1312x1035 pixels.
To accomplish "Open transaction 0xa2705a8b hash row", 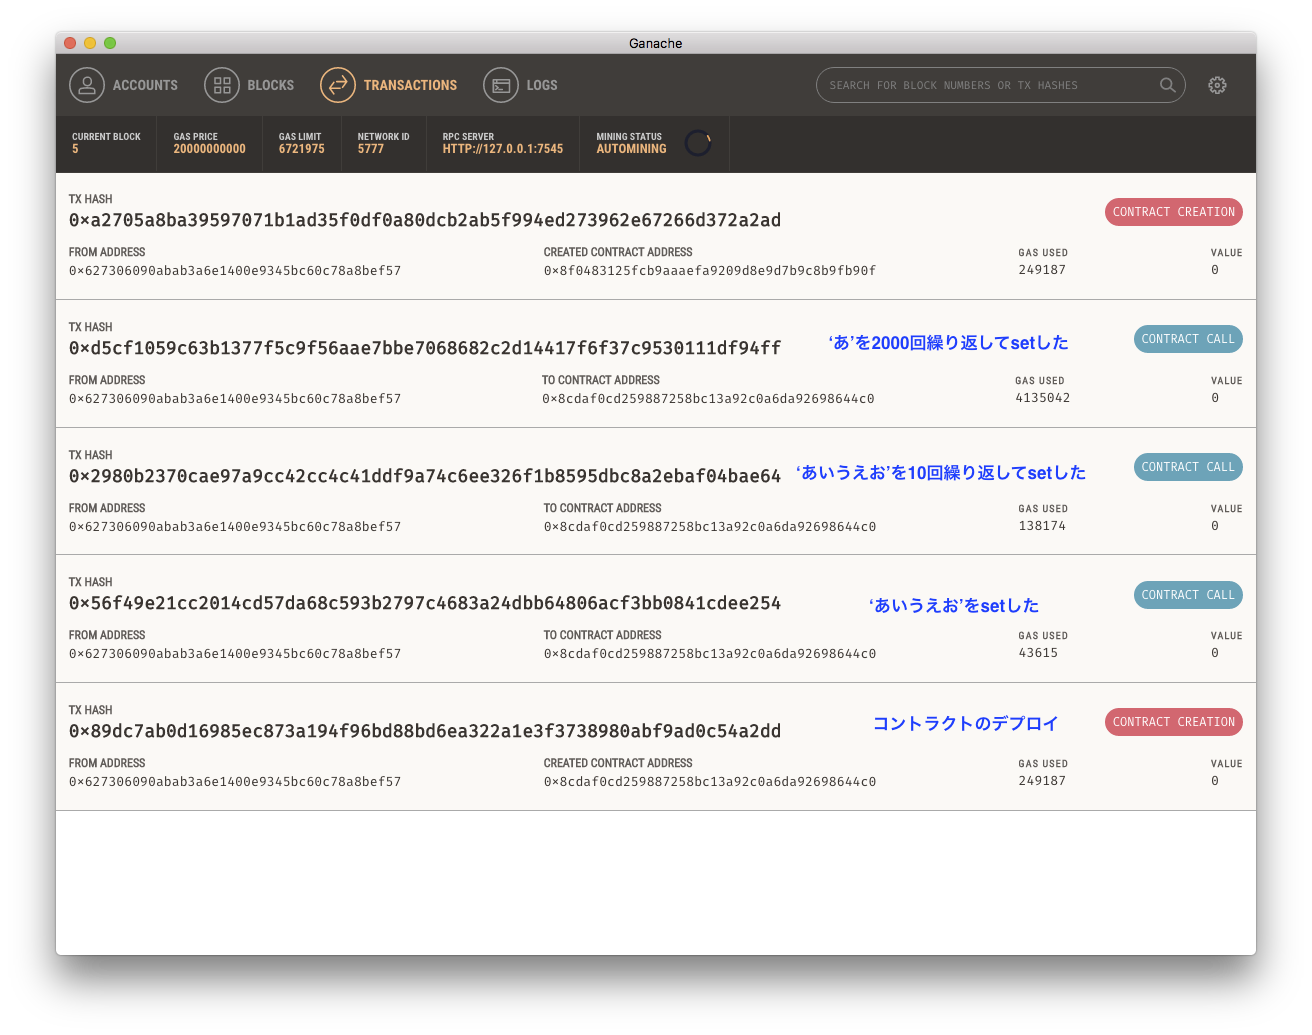I will [424, 220].
